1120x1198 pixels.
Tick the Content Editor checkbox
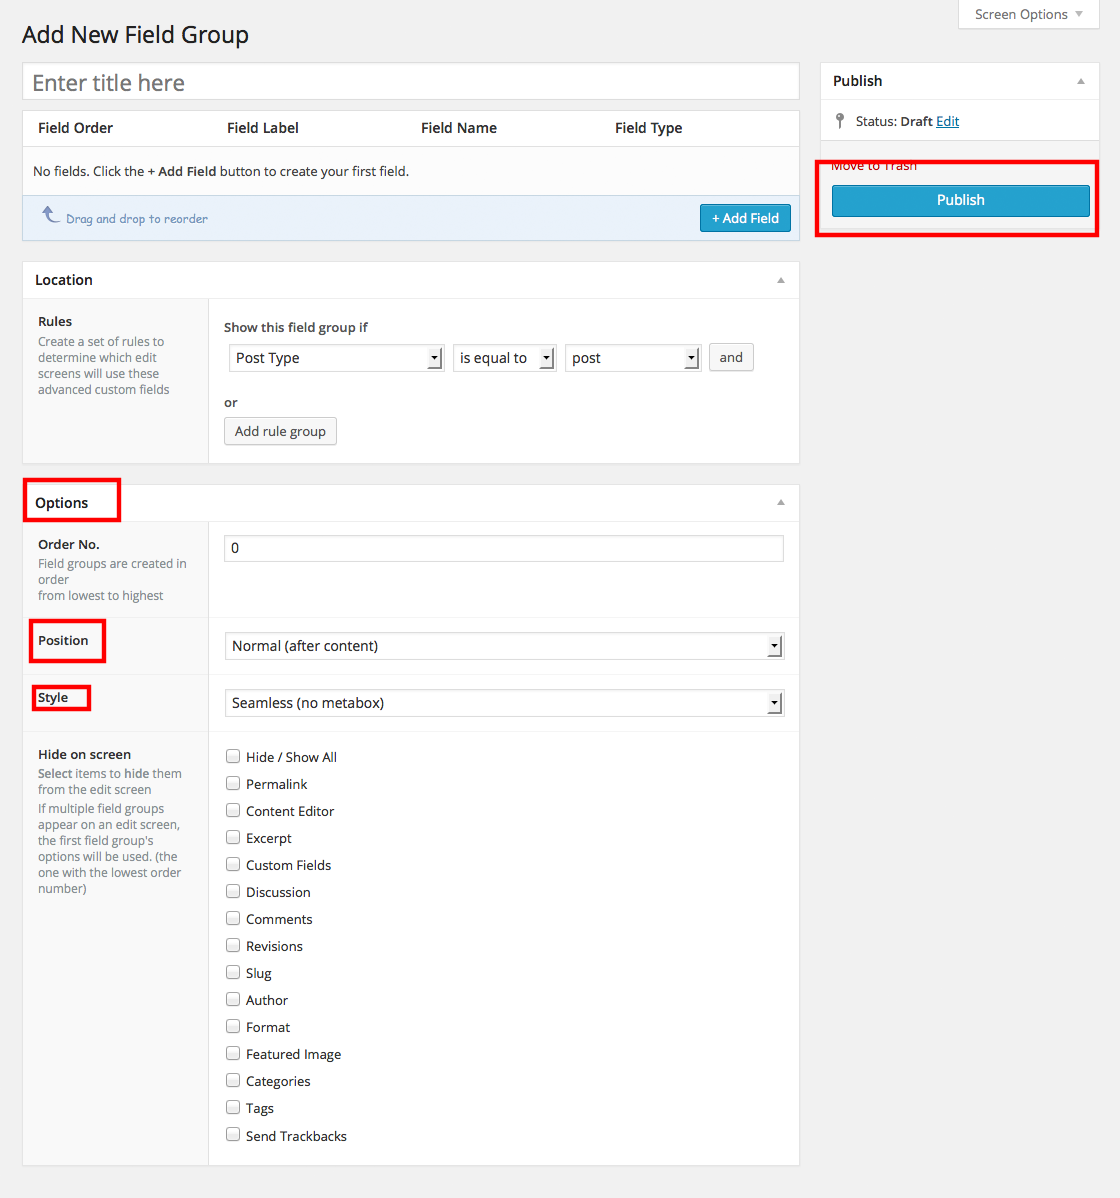[x=233, y=811]
